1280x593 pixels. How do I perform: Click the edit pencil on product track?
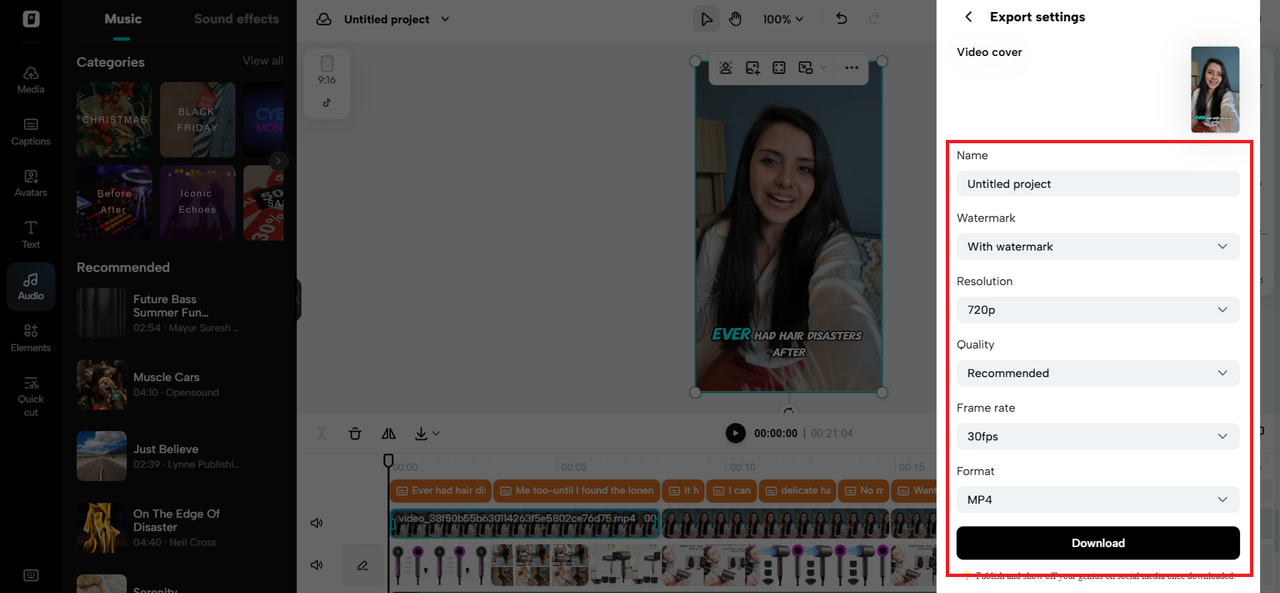(363, 565)
